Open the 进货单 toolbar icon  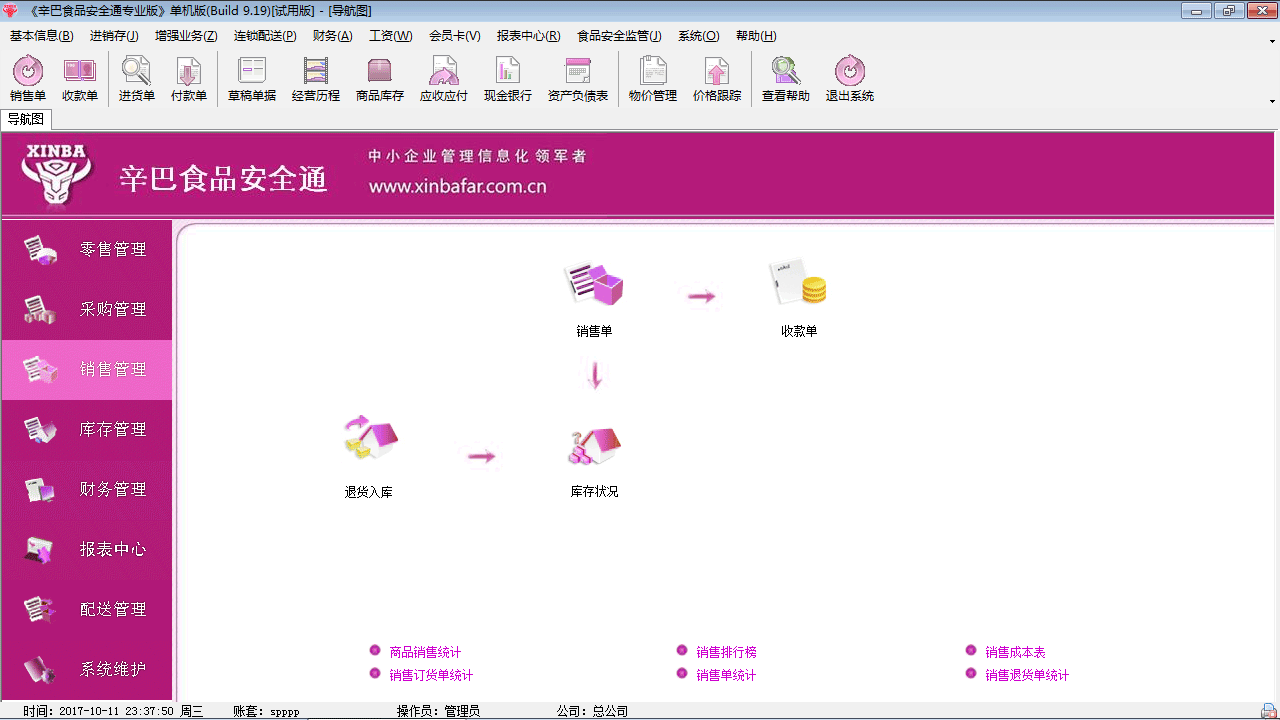click(137, 79)
